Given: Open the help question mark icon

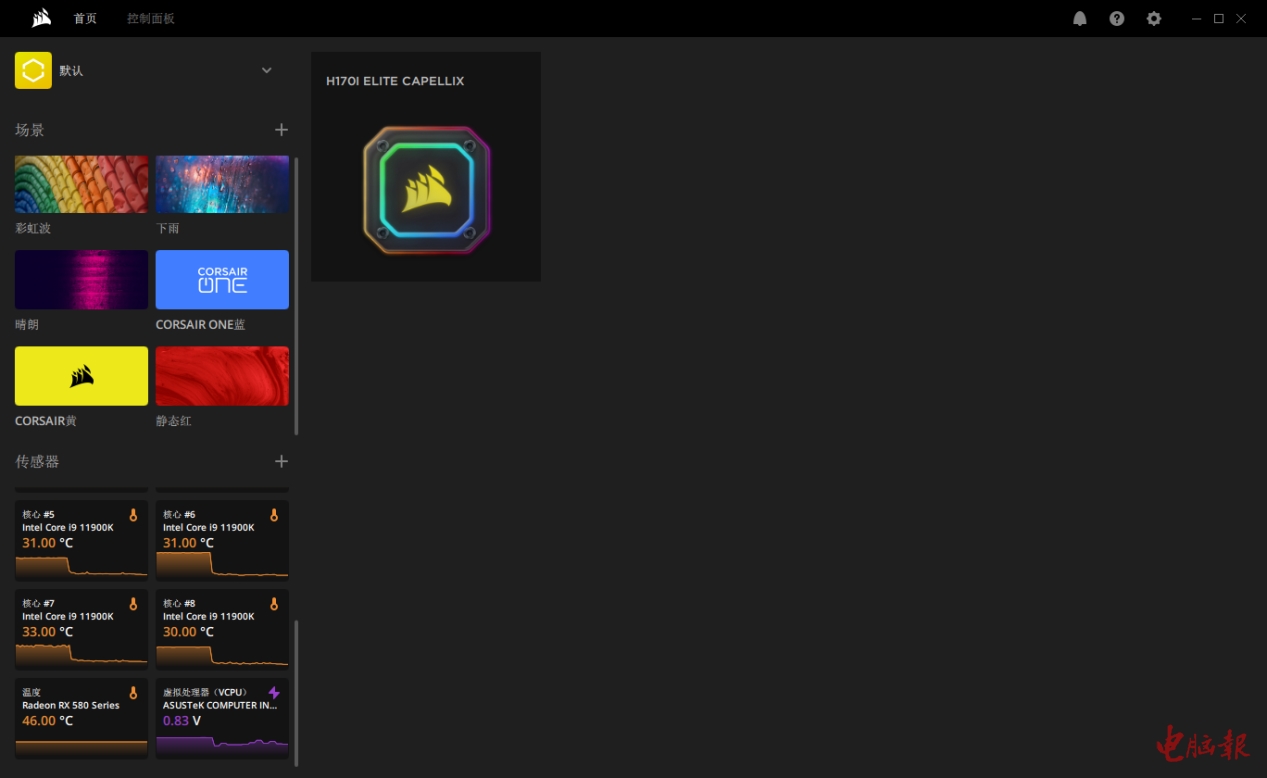Looking at the screenshot, I should pos(1117,19).
